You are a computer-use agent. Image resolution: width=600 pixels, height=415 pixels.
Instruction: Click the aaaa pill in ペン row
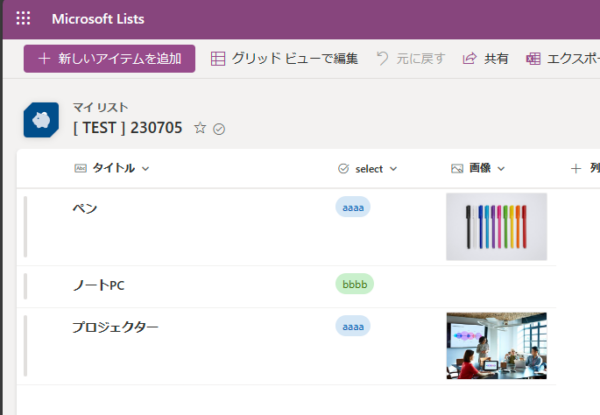pyautogui.click(x=353, y=207)
